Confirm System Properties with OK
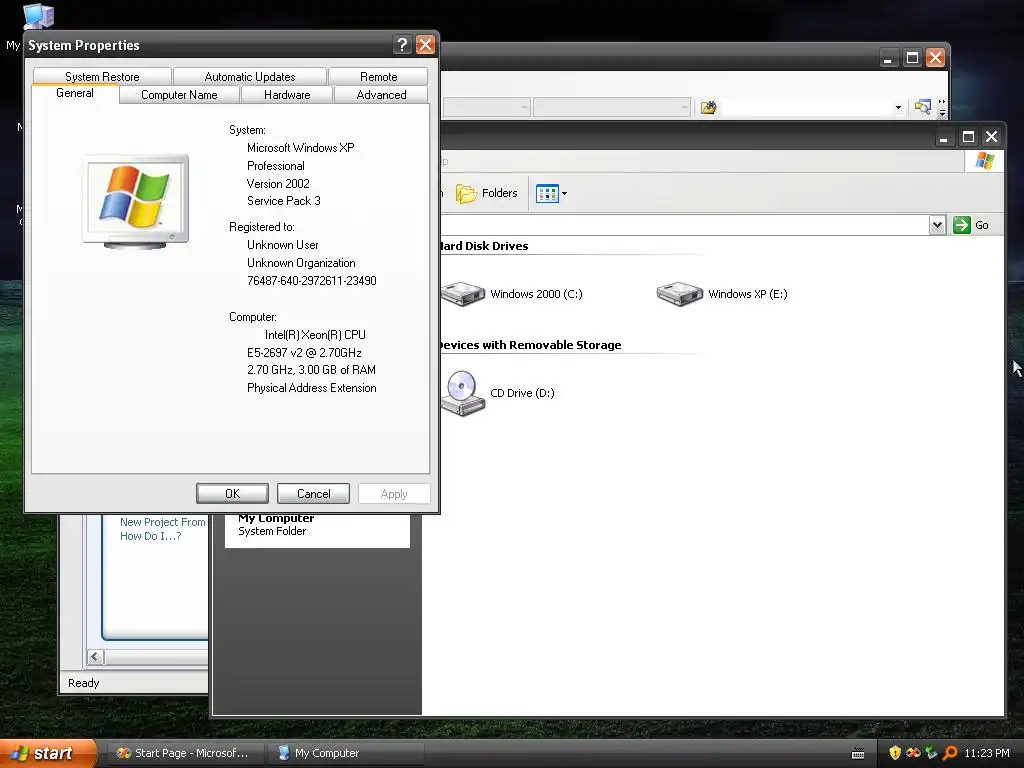 (x=232, y=494)
